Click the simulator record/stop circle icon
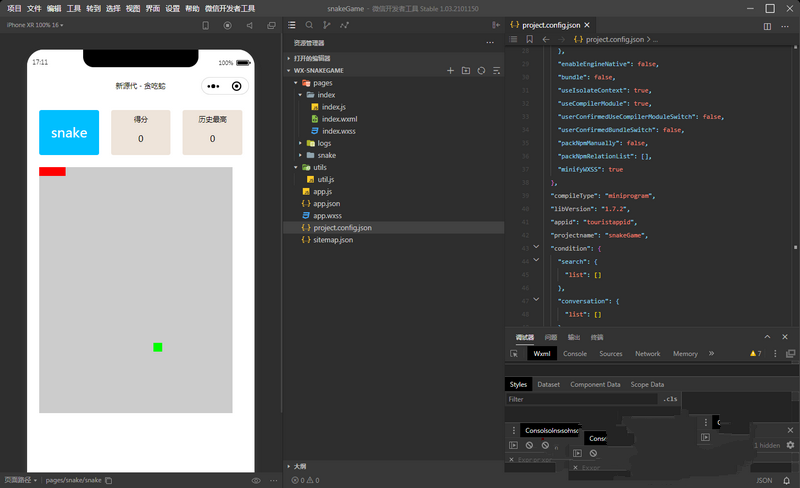The image size is (800, 488). coord(225,25)
